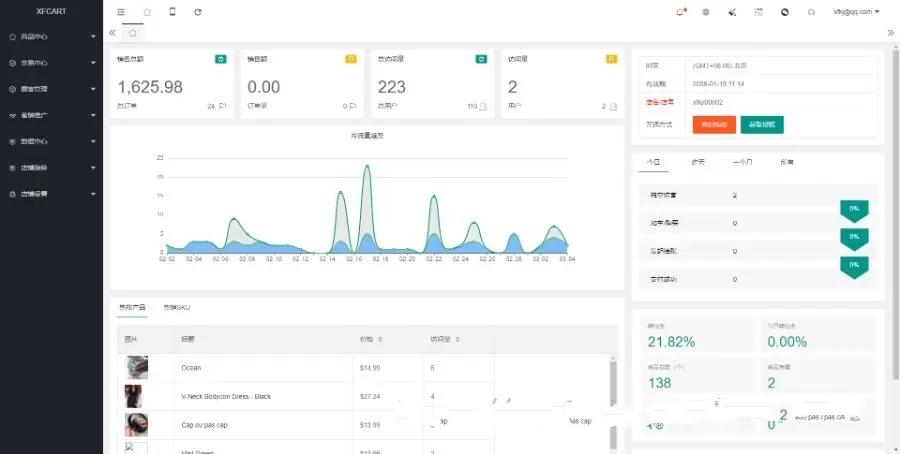The image size is (900, 454).
Task: Click the document icon beside user count 110
Action: point(483,106)
